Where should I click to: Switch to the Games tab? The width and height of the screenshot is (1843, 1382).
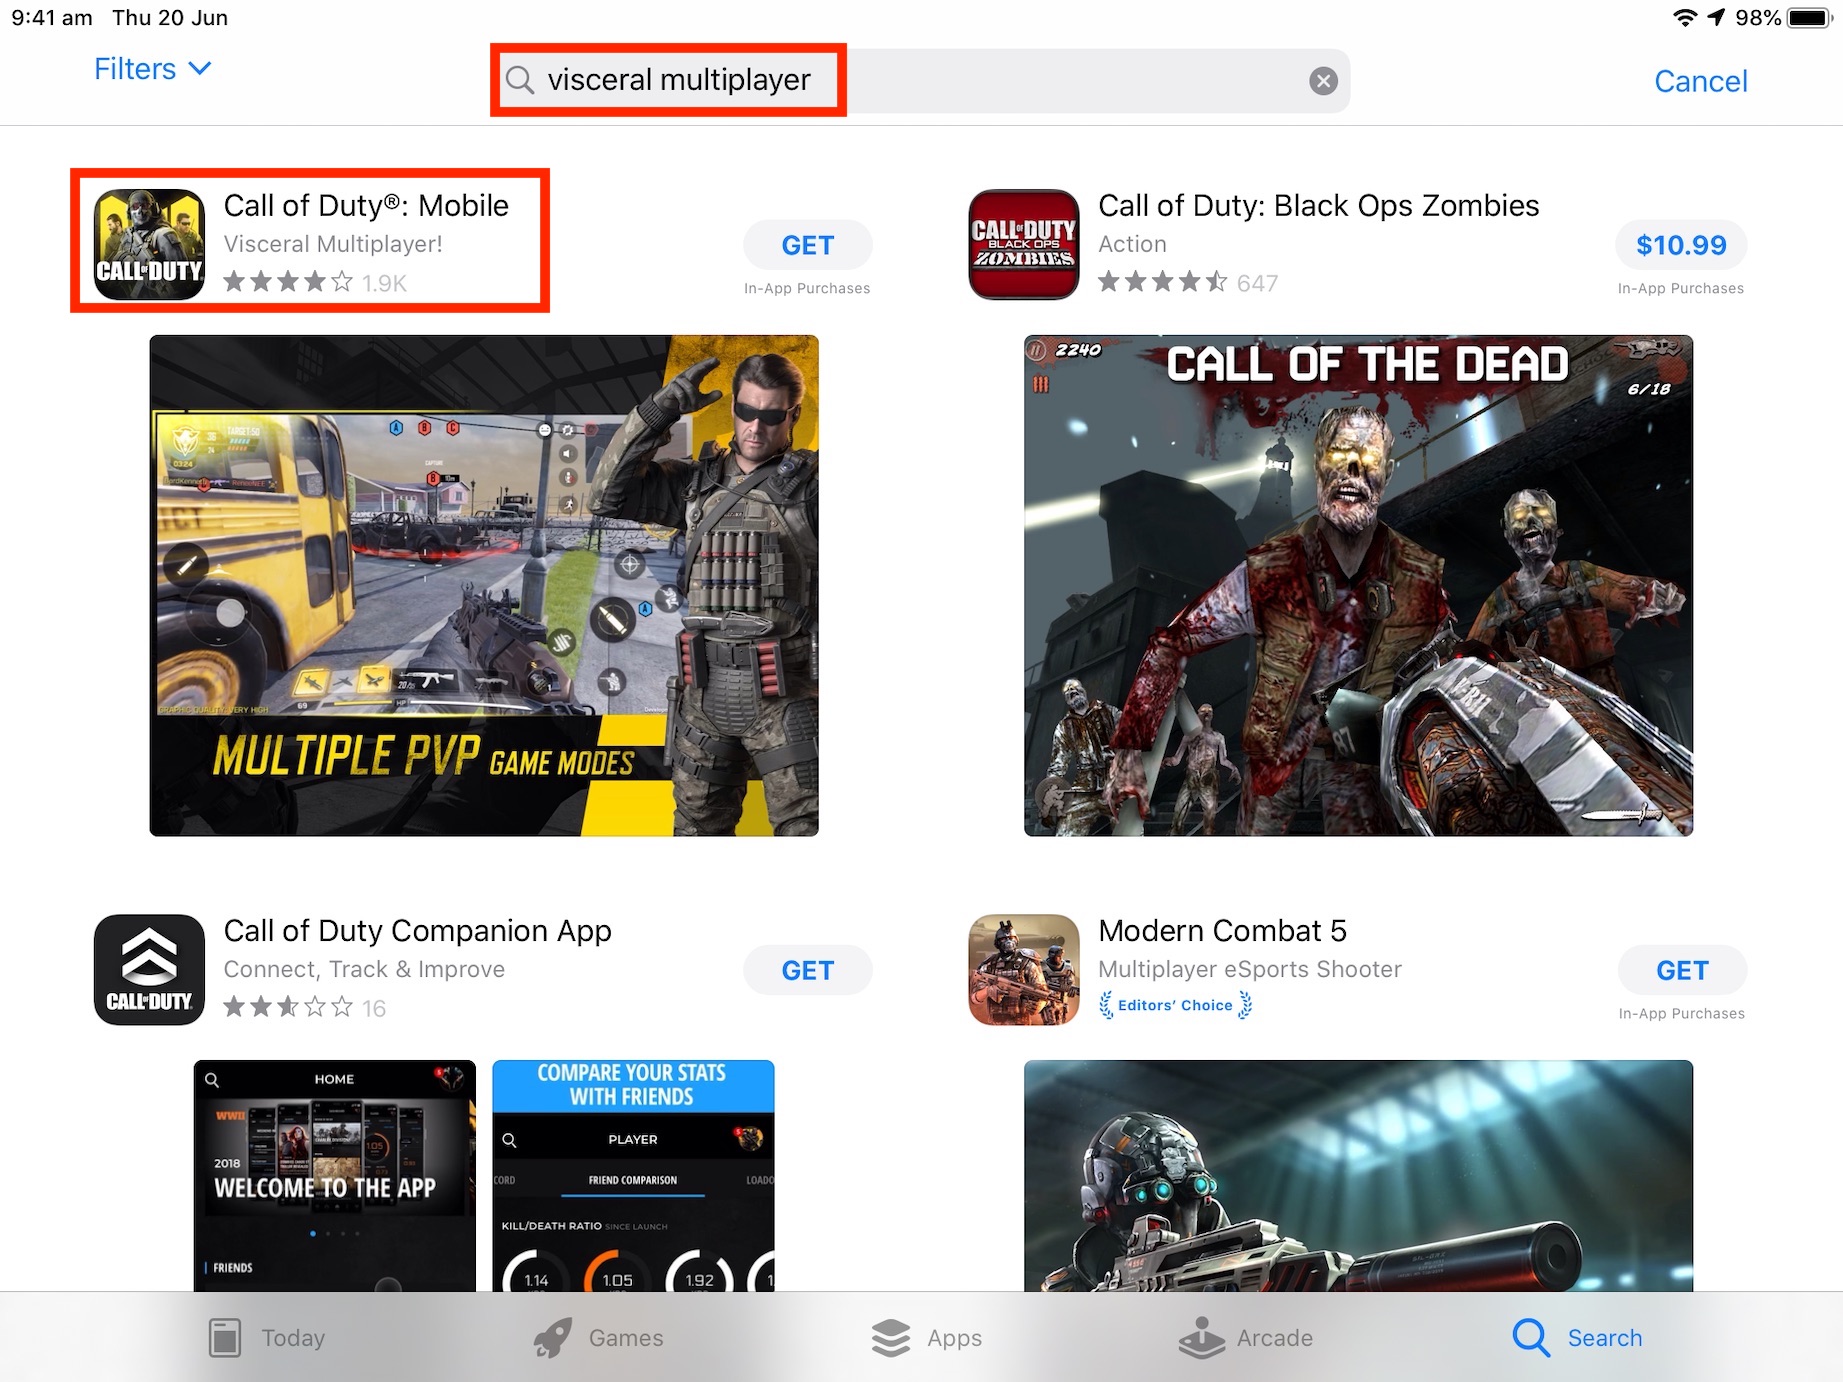(598, 1337)
